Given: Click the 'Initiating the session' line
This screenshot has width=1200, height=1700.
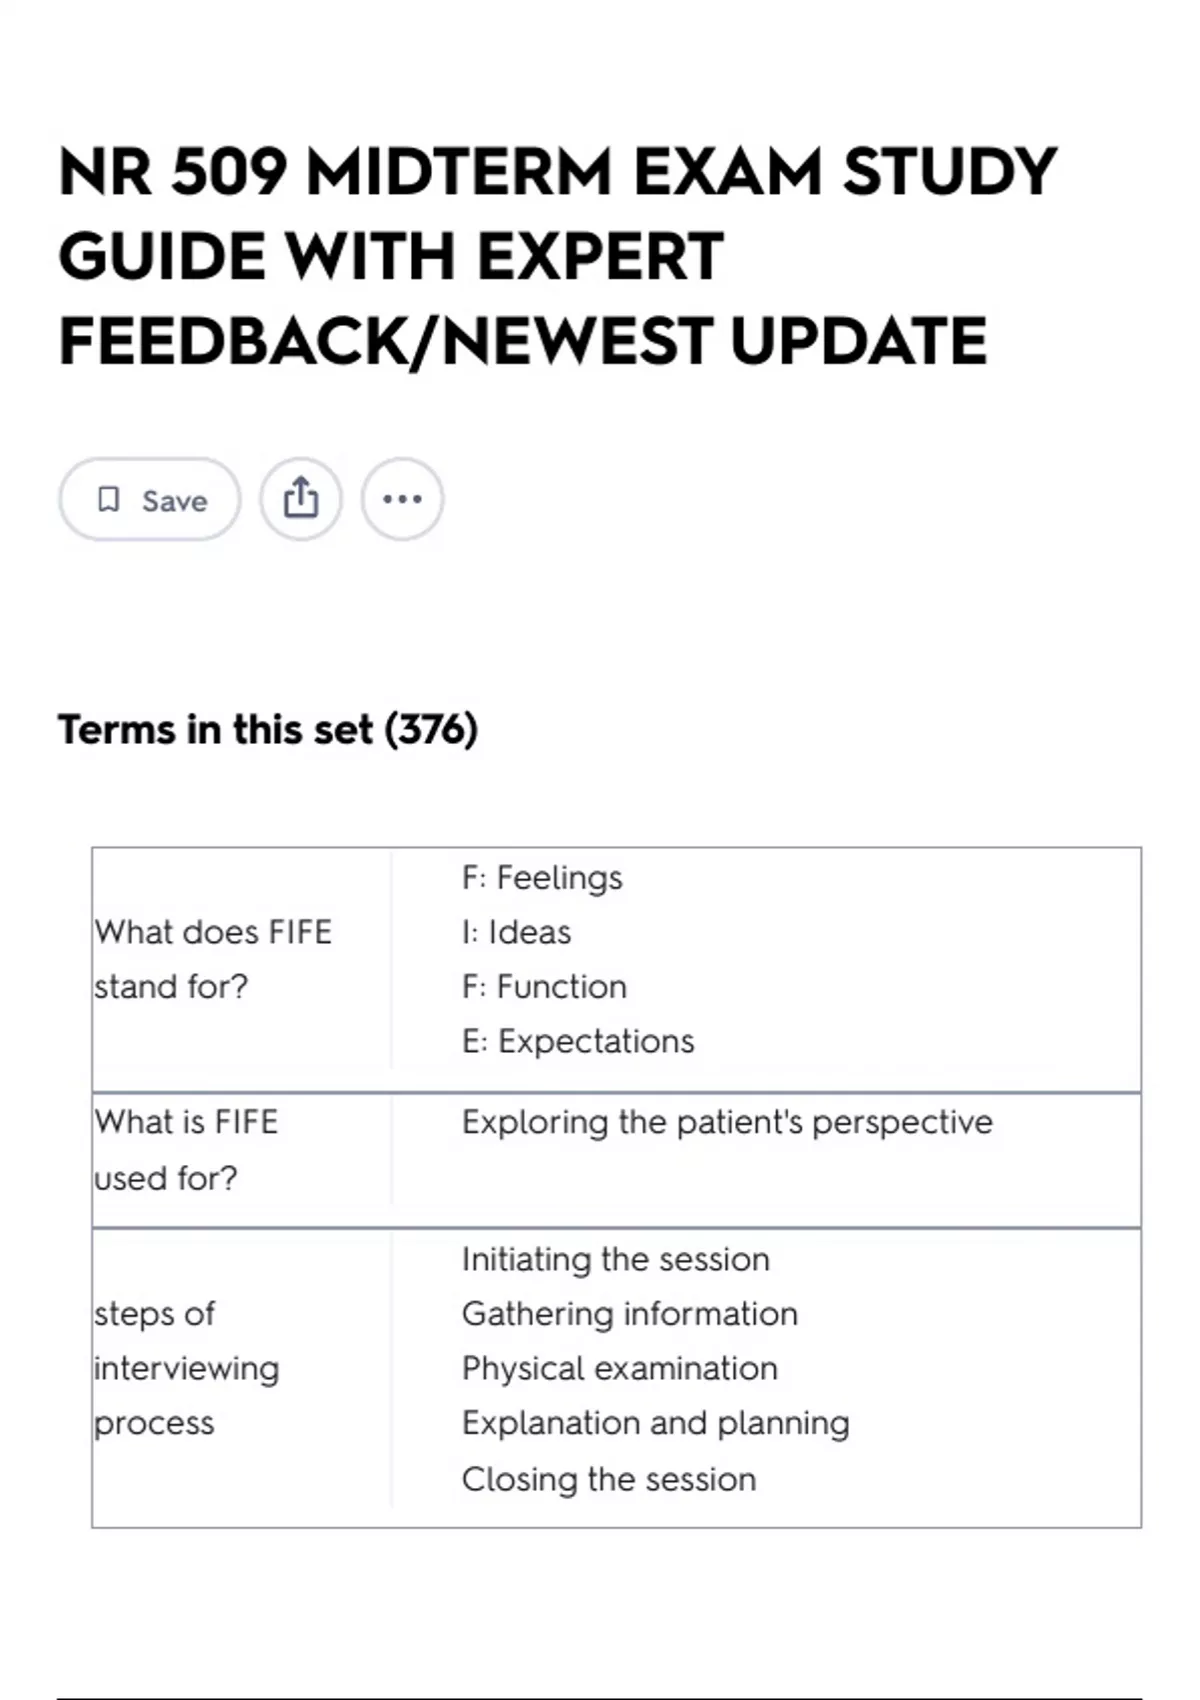Looking at the screenshot, I should pyautogui.click(x=616, y=1259).
